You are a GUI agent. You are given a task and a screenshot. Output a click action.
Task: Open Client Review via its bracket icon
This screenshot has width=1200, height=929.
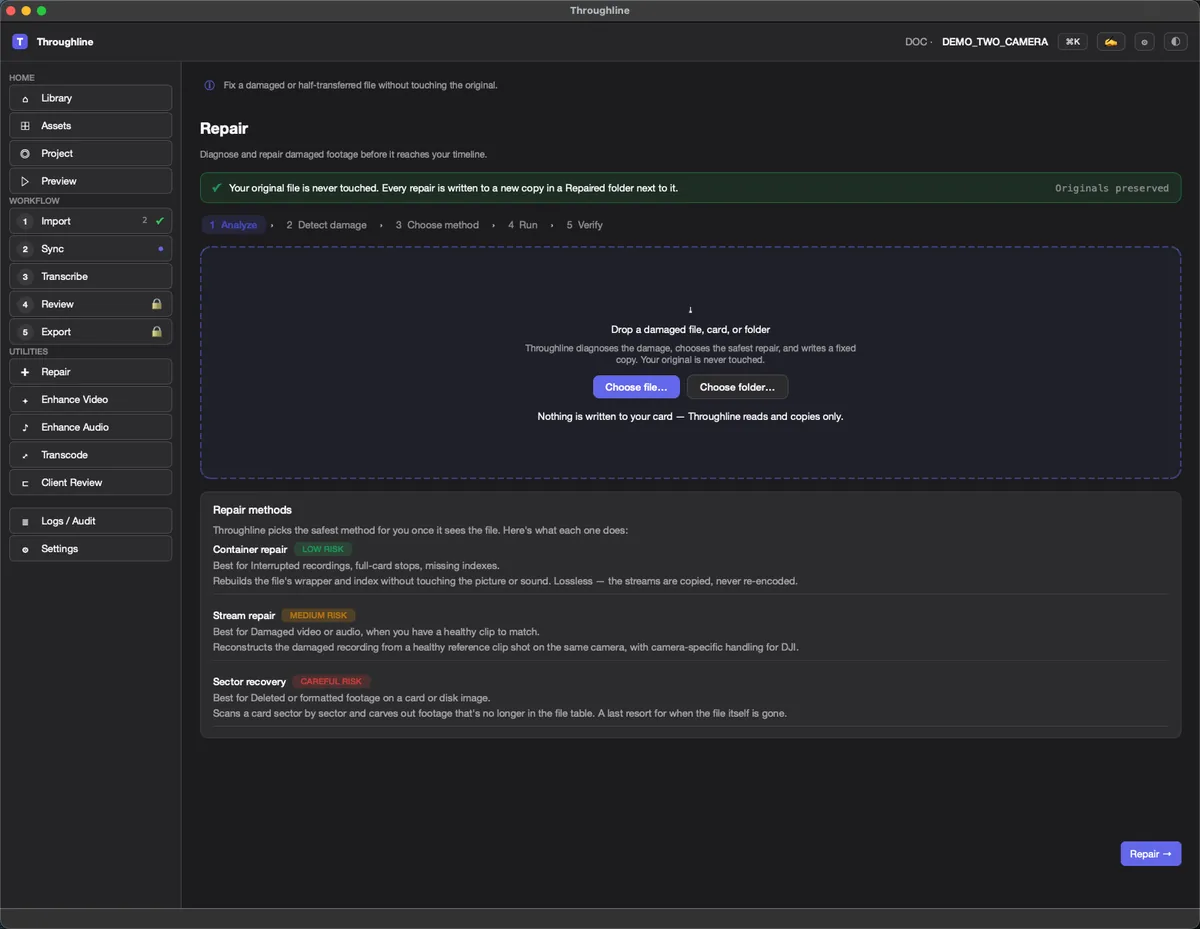click(25, 483)
